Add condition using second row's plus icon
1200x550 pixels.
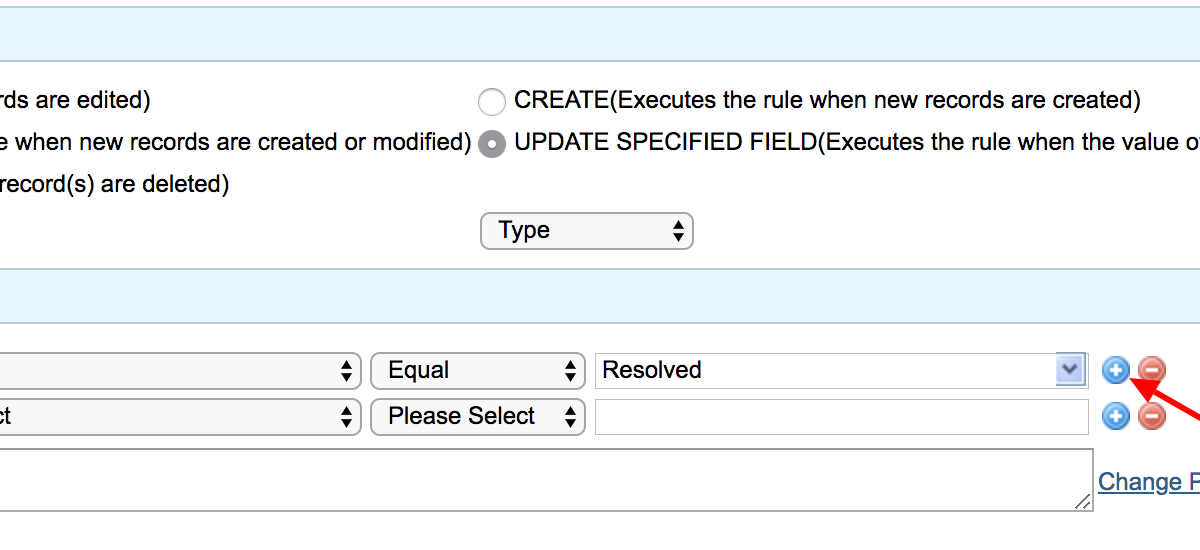1115,416
